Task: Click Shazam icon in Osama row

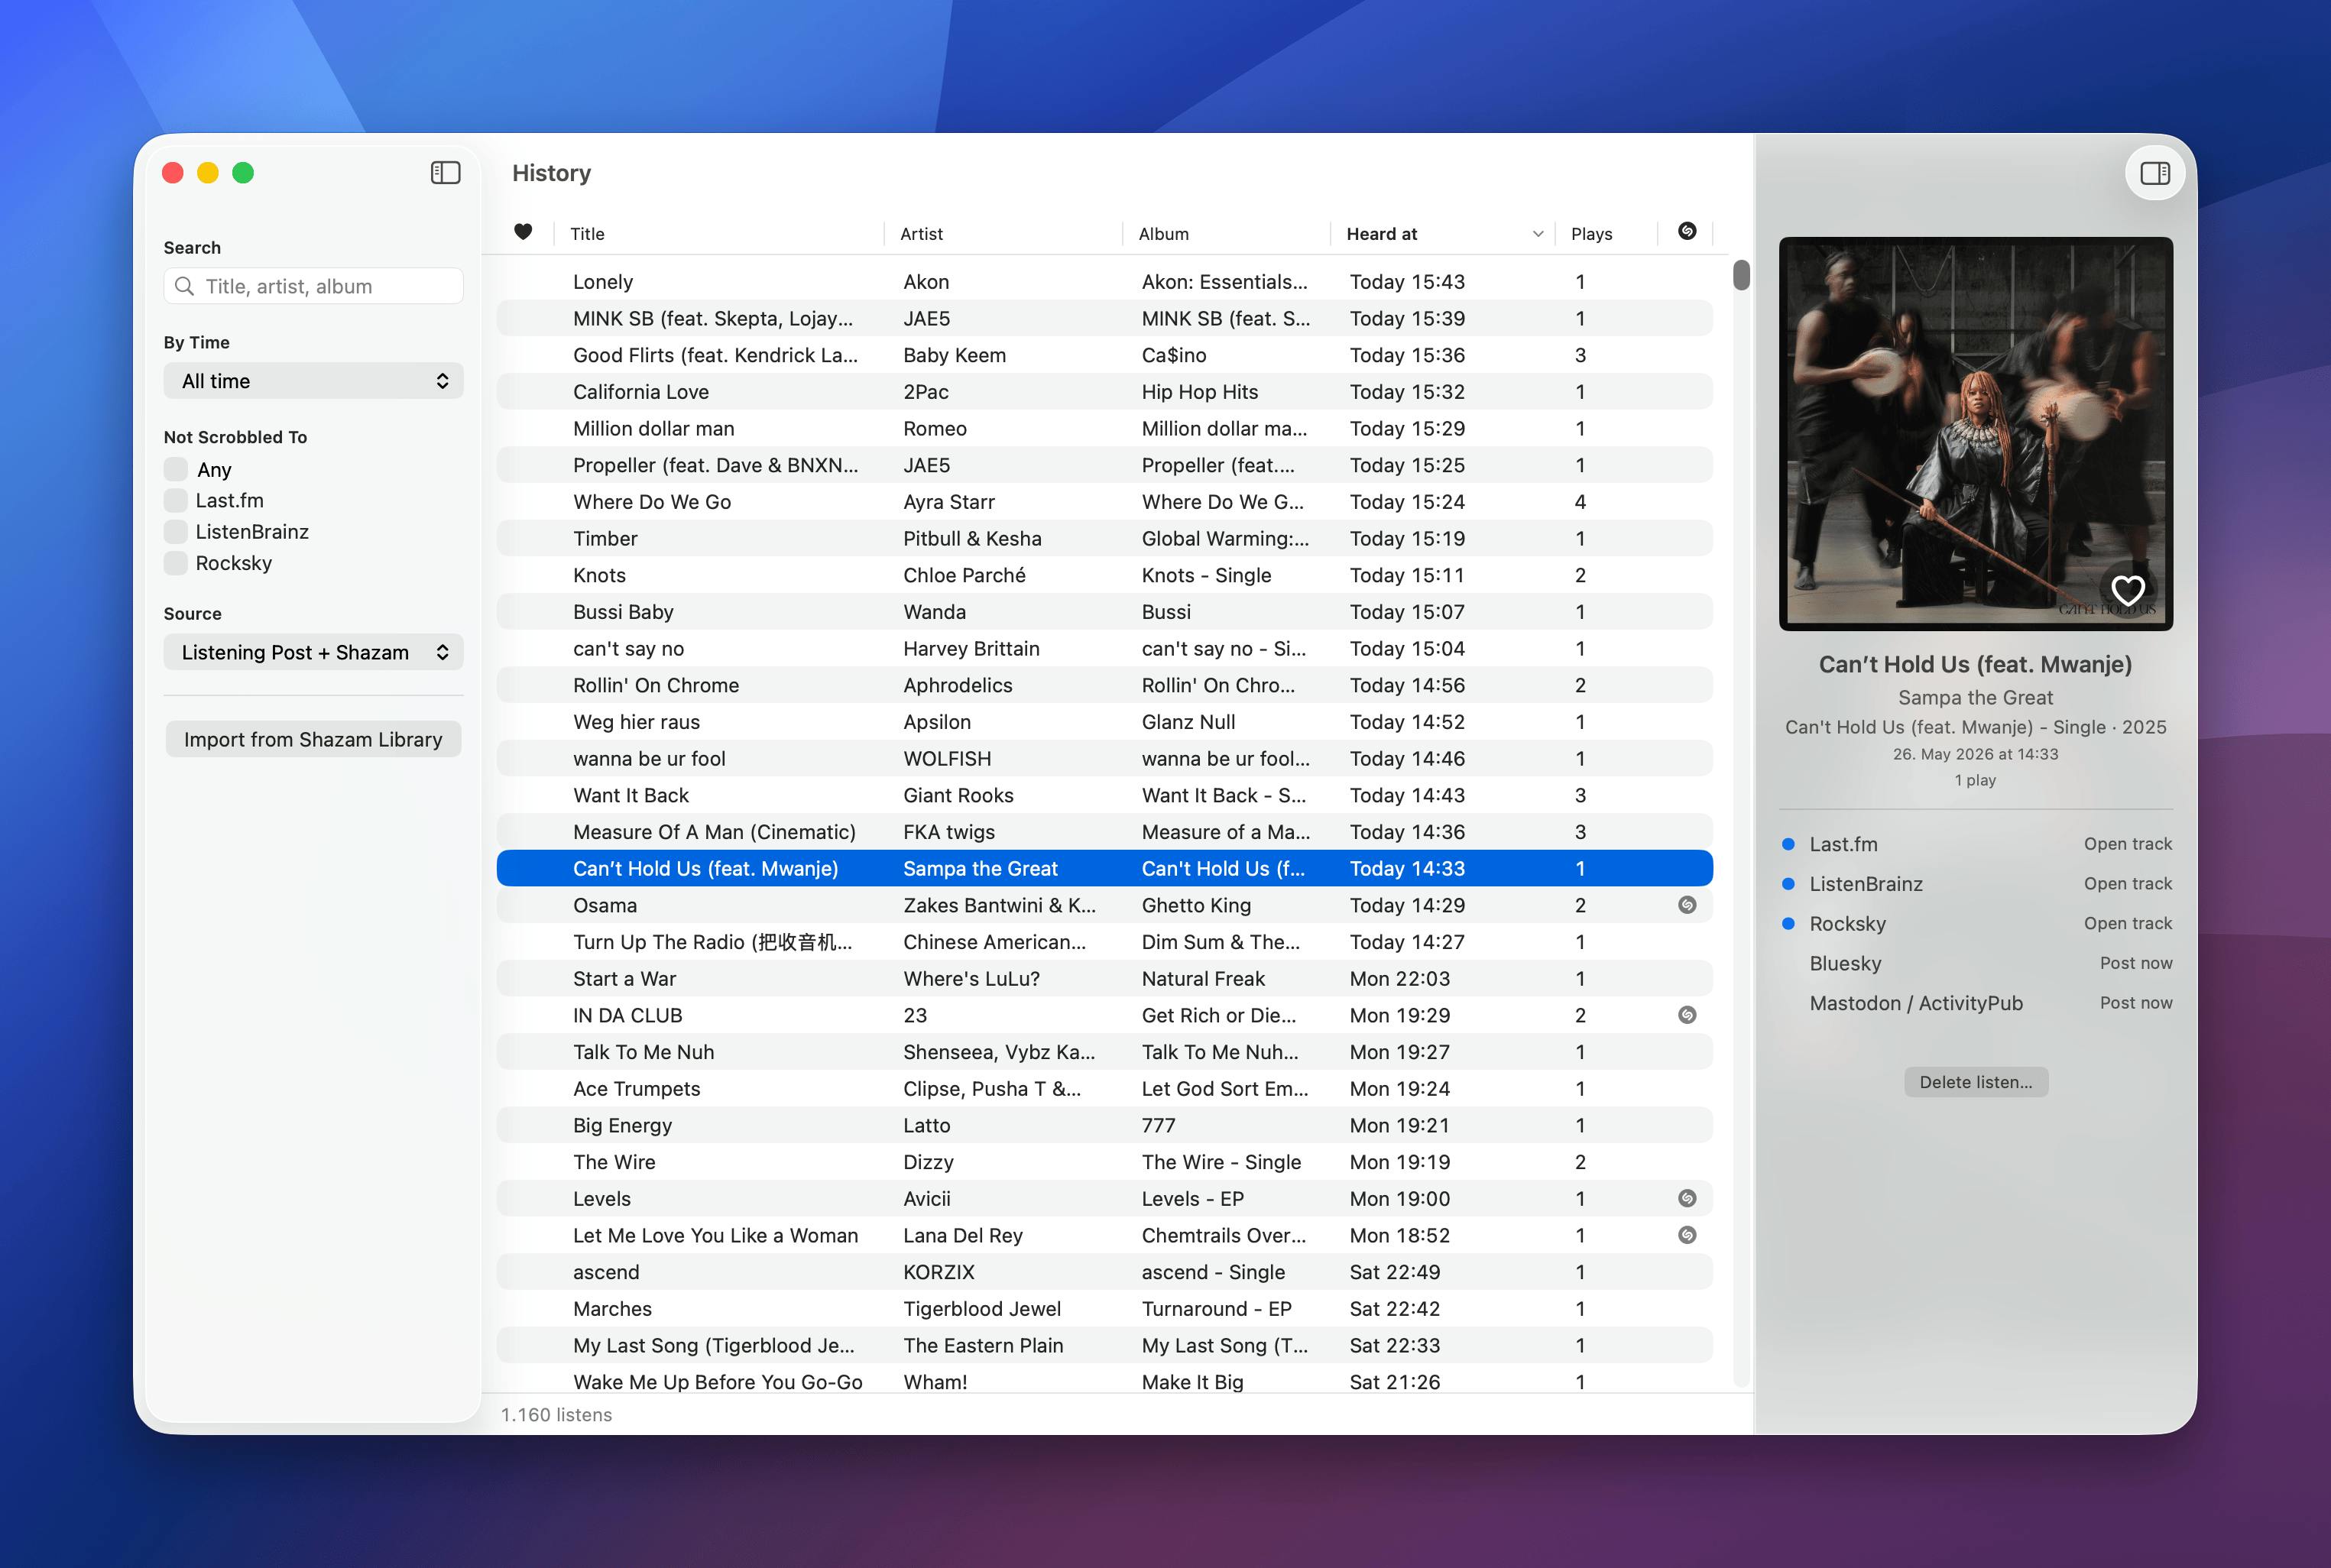Action: 1687,905
